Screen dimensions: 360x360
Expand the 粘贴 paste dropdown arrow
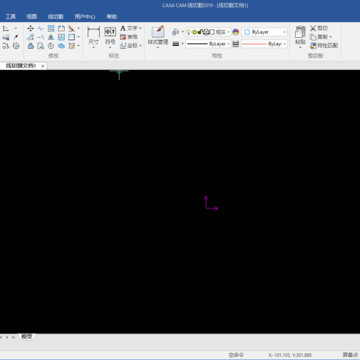[300, 48]
